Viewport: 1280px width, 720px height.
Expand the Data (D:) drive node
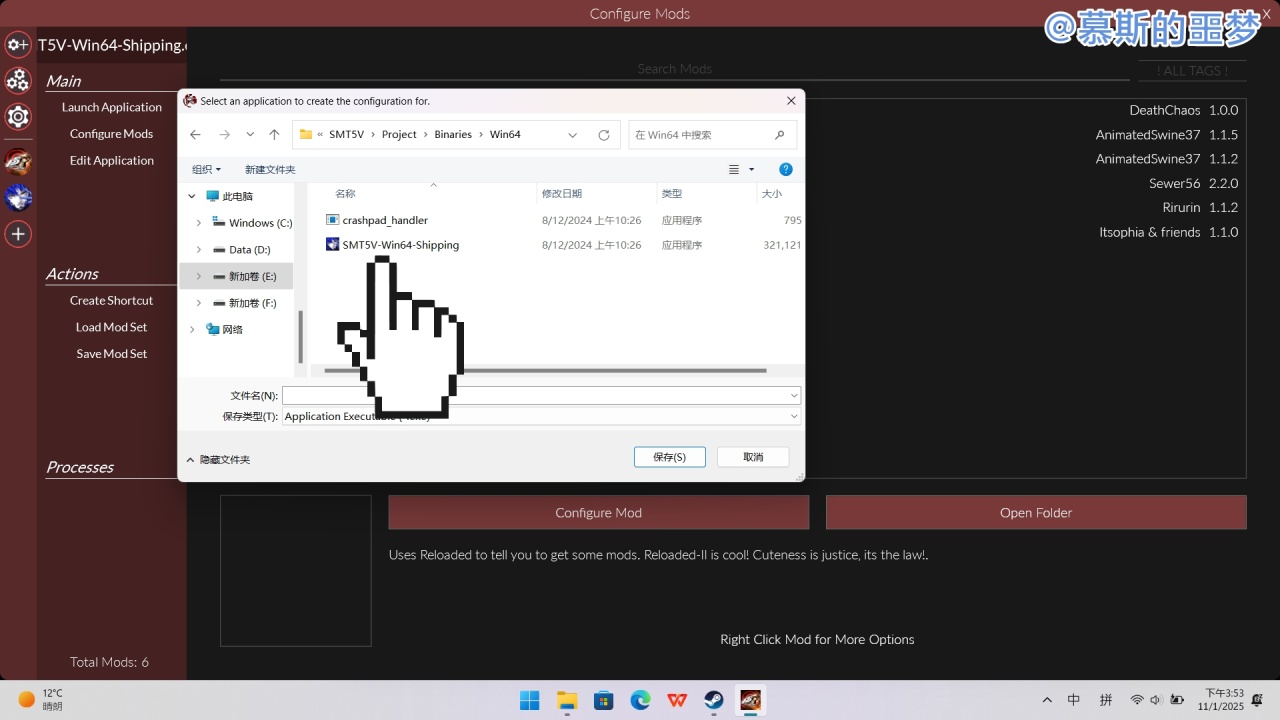point(198,250)
